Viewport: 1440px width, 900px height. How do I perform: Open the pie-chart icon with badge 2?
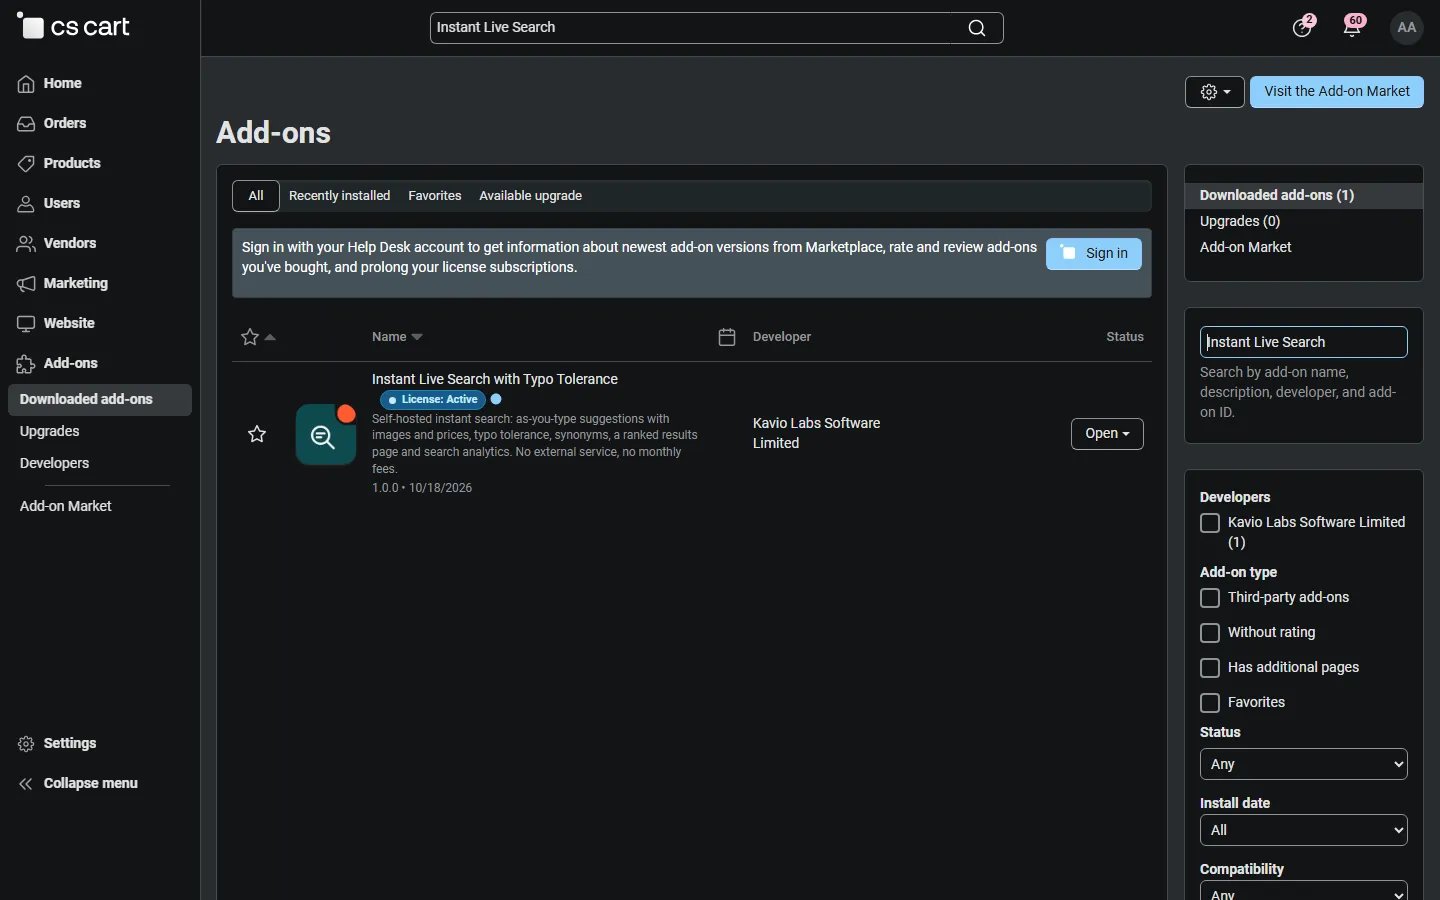click(1302, 27)
